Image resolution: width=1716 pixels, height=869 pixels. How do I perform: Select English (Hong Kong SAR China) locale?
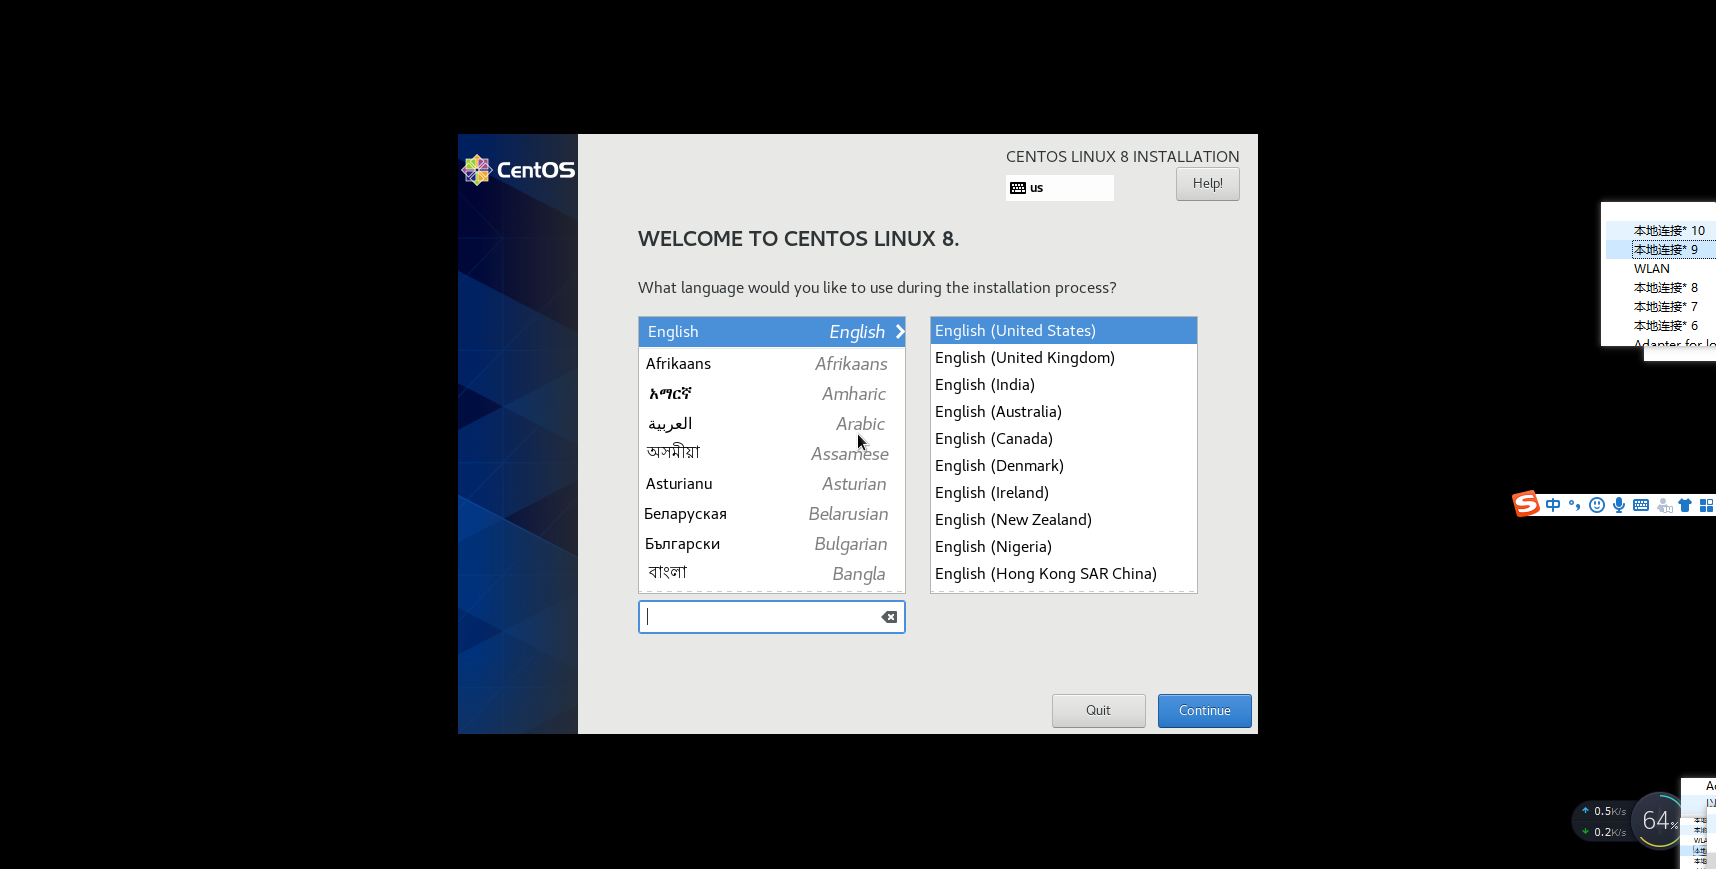[1064, 574]
